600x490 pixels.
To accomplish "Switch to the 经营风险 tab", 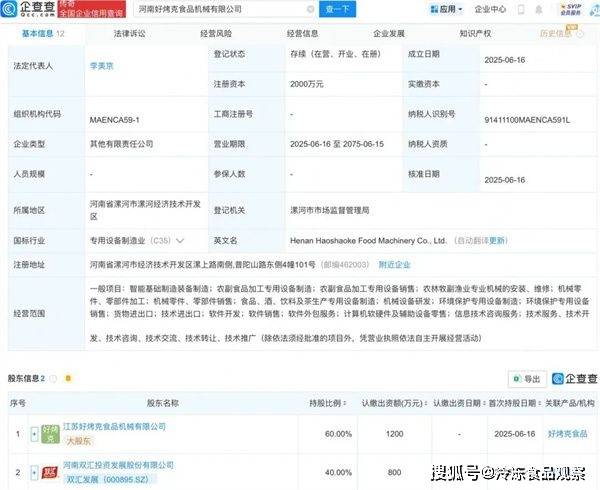I will coord(216,34).
